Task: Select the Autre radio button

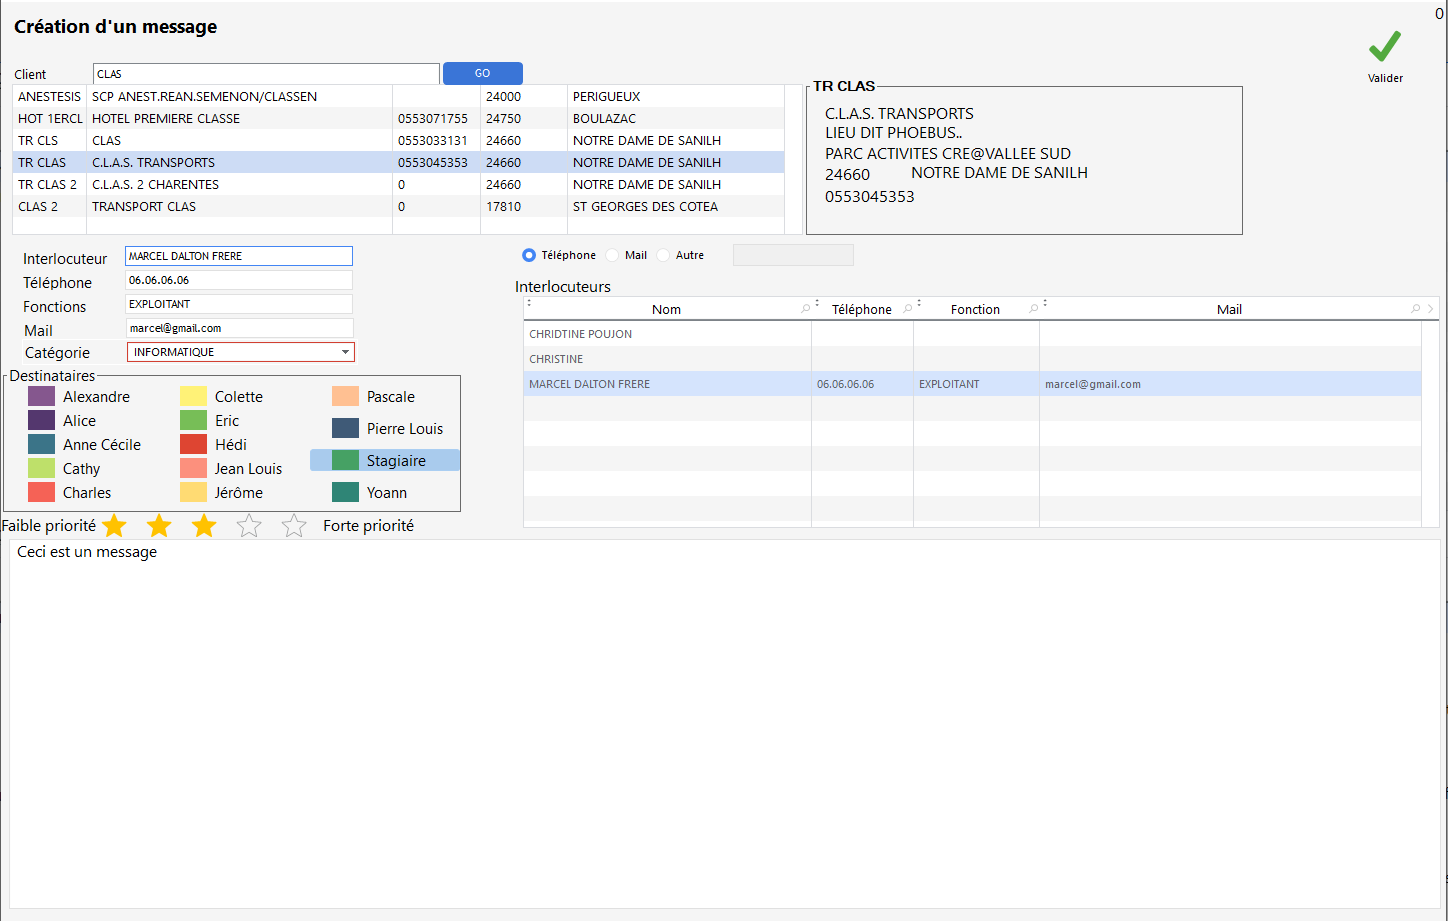Action: coord(663,255)
